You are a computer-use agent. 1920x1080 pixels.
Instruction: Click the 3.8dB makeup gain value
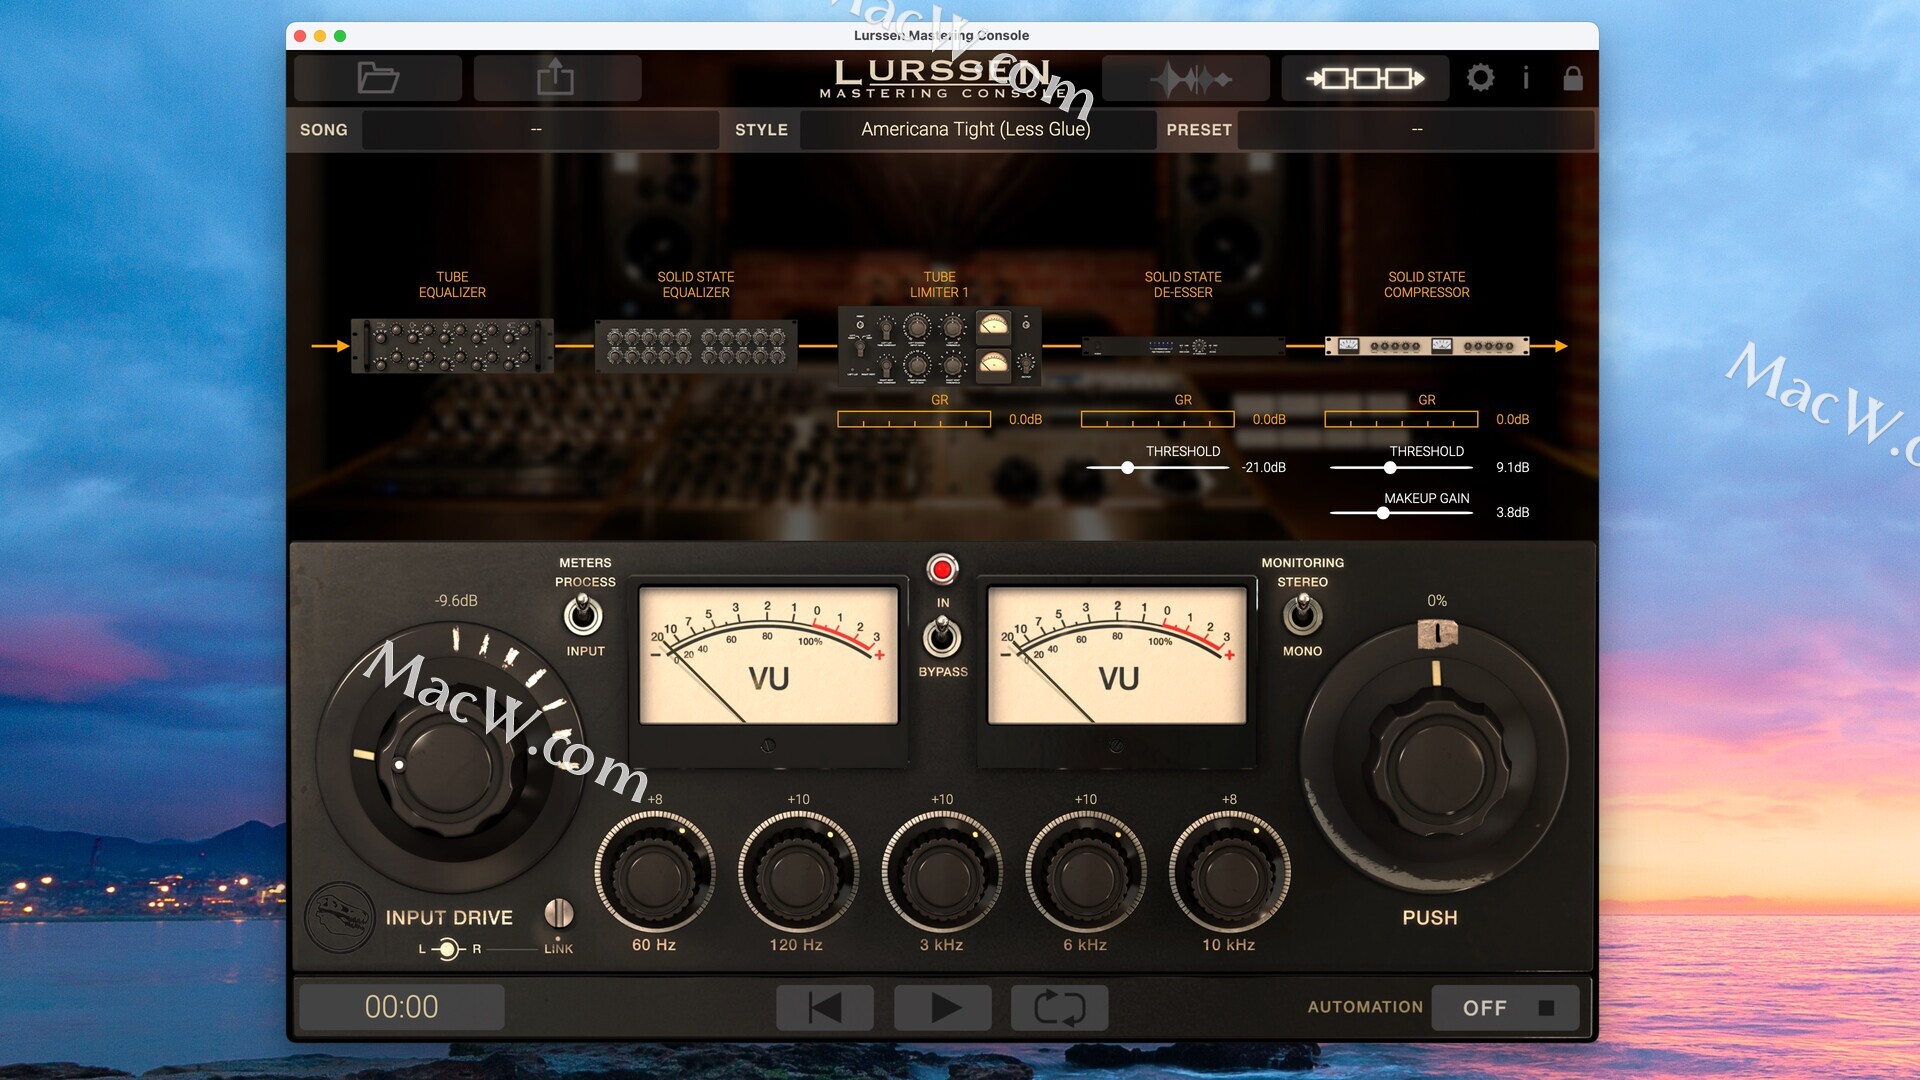coord(1512,513)
